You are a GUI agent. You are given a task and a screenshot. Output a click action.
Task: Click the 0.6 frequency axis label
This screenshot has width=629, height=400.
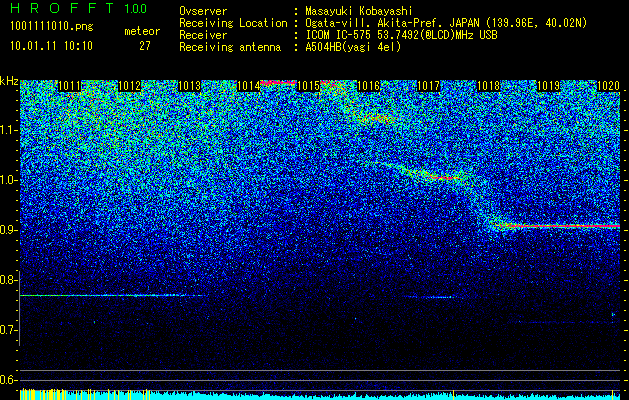[8, 380]
